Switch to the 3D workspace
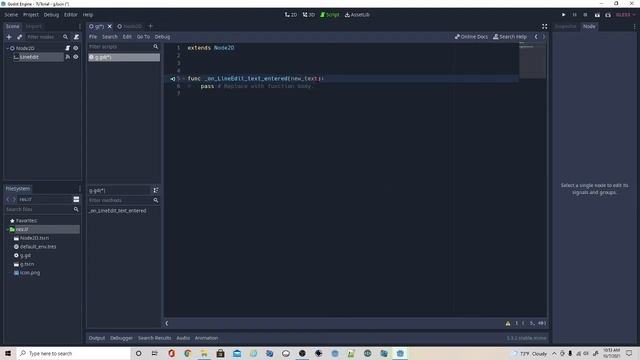 (x=309, y=15)
